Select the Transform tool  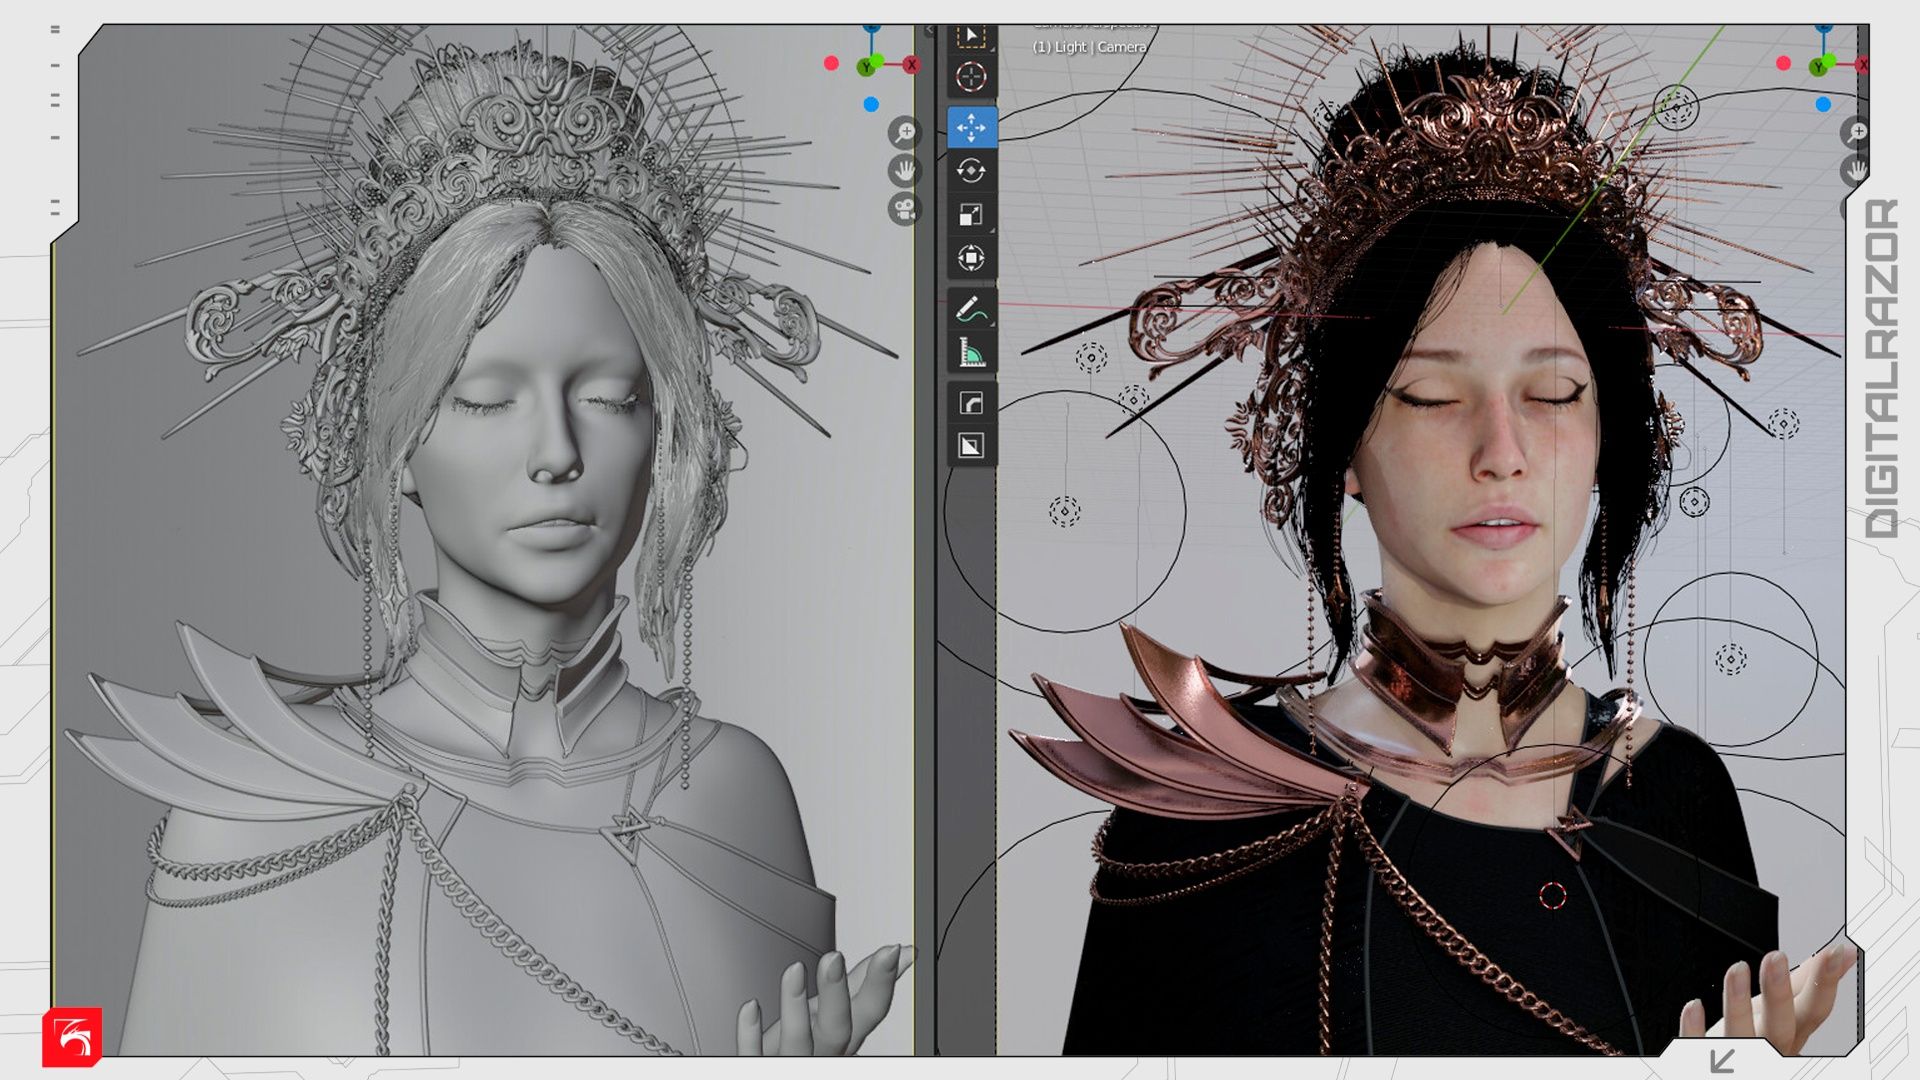coord(971,258)
